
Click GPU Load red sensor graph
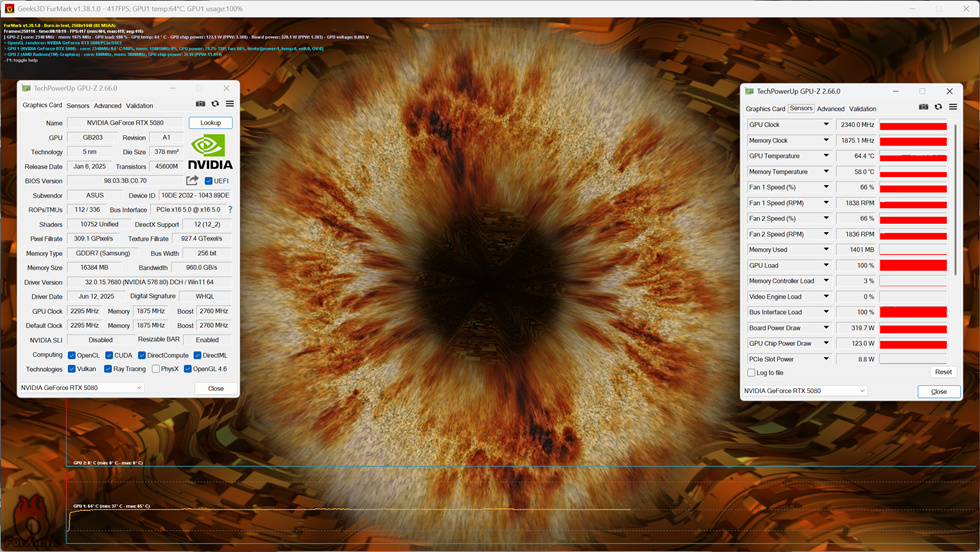[x=913, y=265]
